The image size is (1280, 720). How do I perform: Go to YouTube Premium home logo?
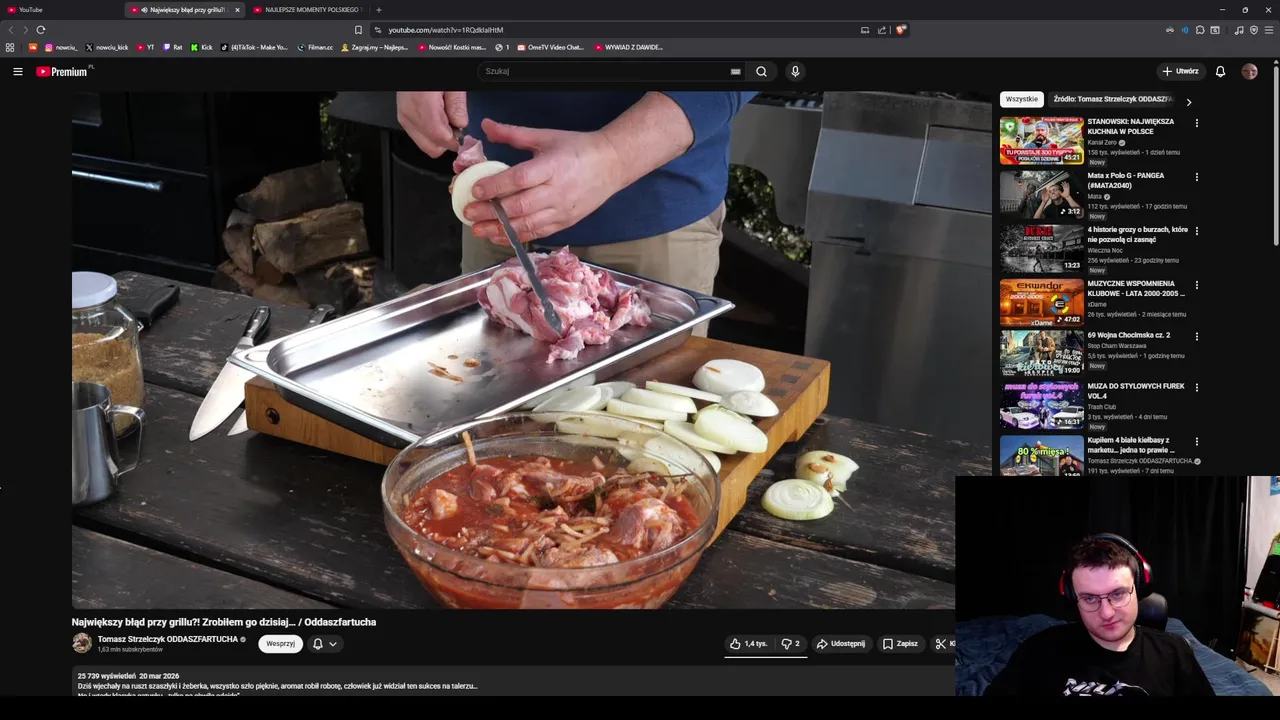click(62, 71)
